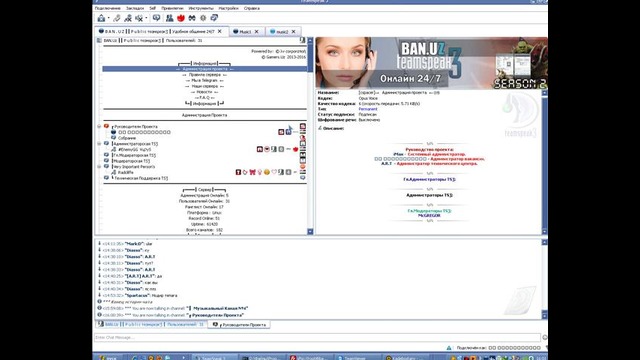This screenshot has height=360, width=640.
Task: Click the info panel scrollbar down arrow
Action: pos(544,231)
